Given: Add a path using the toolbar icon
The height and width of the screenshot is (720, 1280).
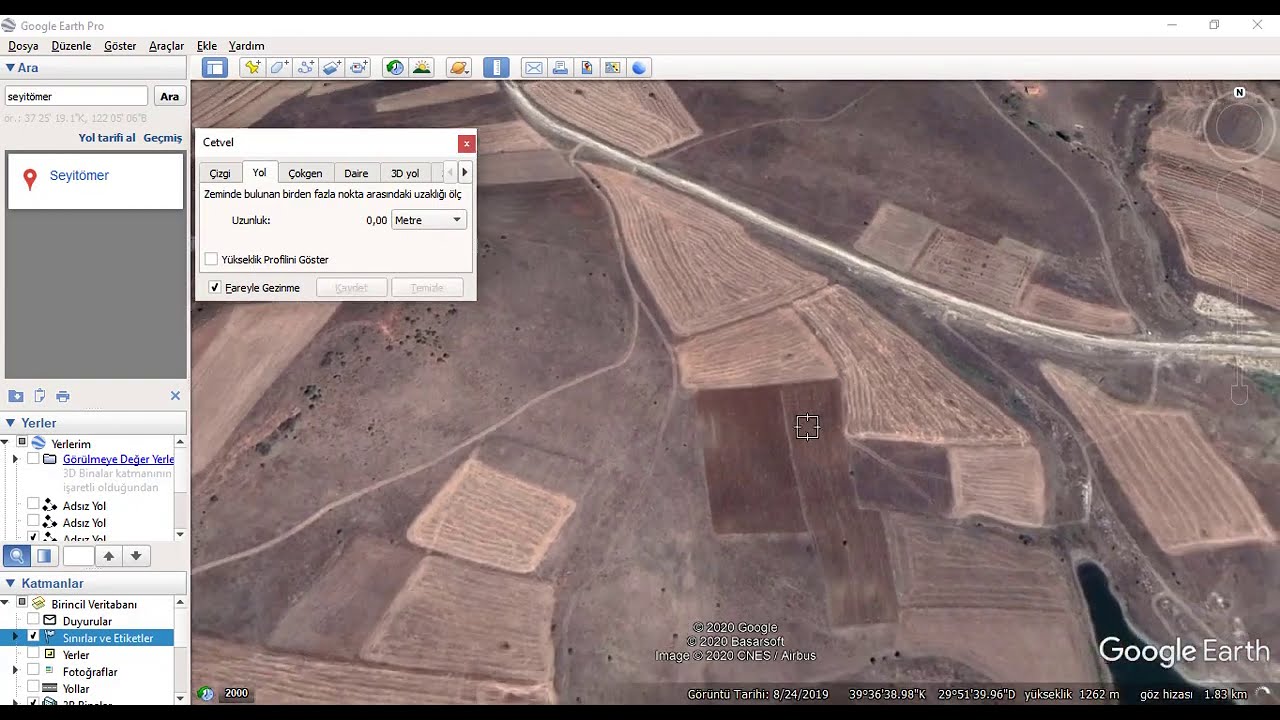Looking at the screenshot, I should pos(306,68).
